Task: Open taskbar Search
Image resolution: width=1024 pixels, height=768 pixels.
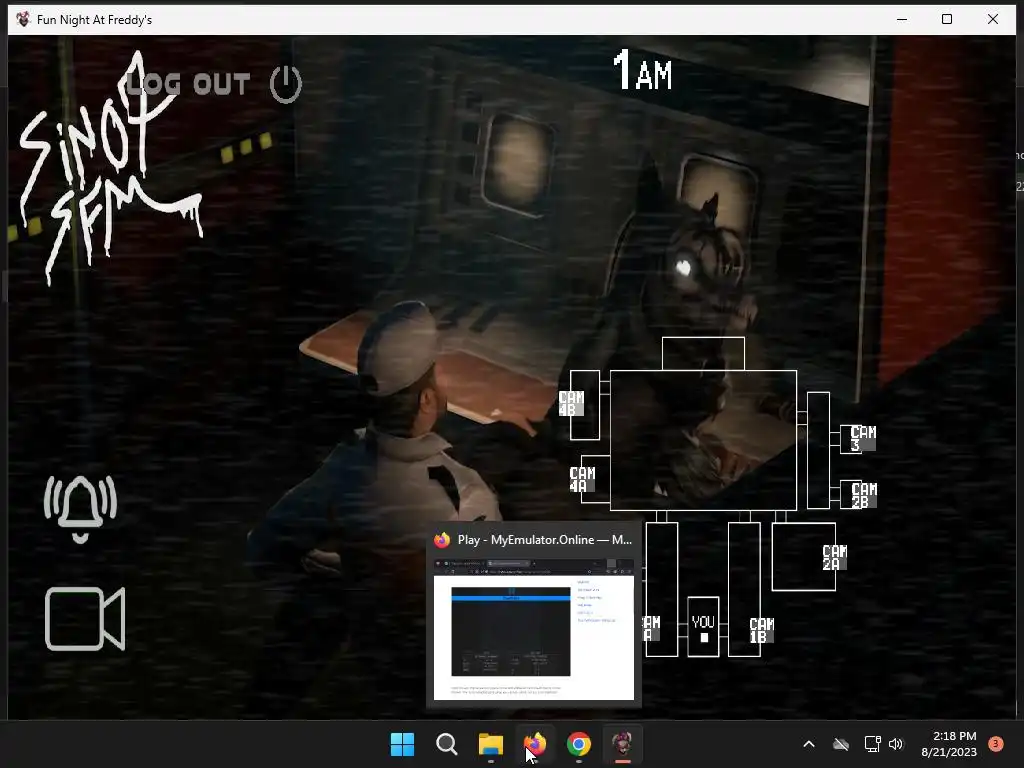Action: [447, 744]
